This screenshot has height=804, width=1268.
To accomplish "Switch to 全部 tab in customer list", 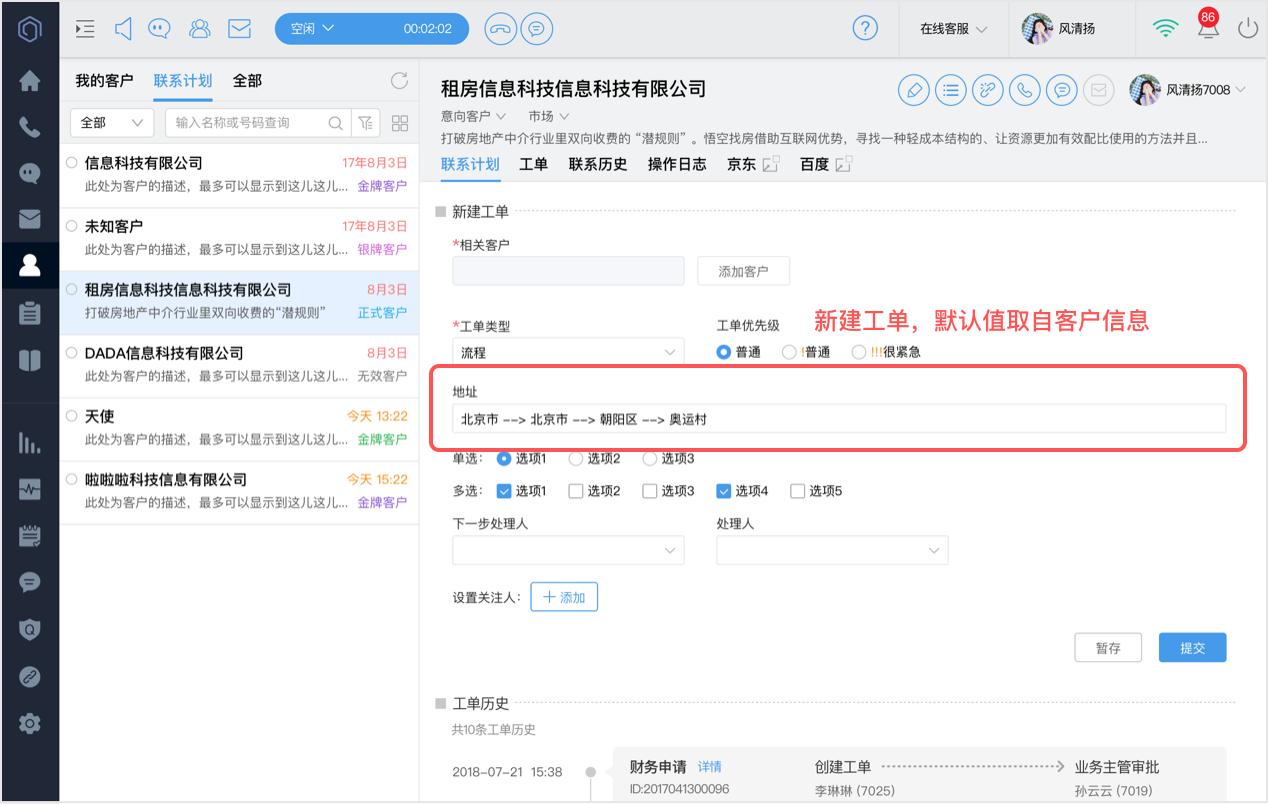I will pos(247,81).
